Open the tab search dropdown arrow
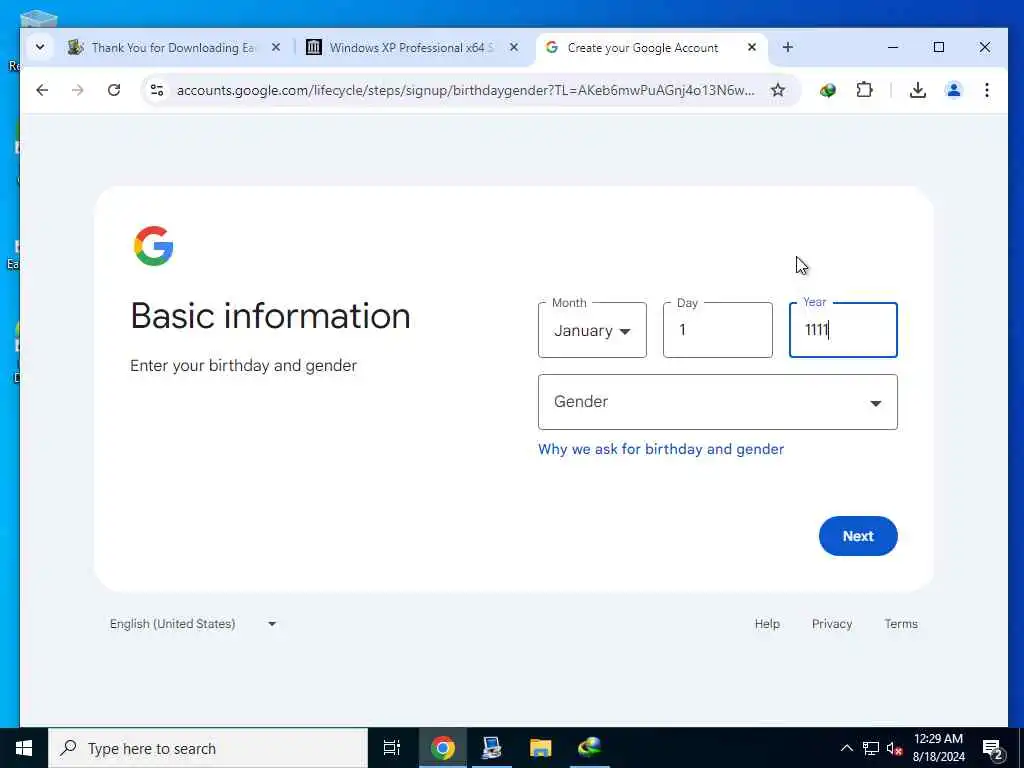Image resolution: width=1024 pixels, height=768 pixels. pos(40,47)
